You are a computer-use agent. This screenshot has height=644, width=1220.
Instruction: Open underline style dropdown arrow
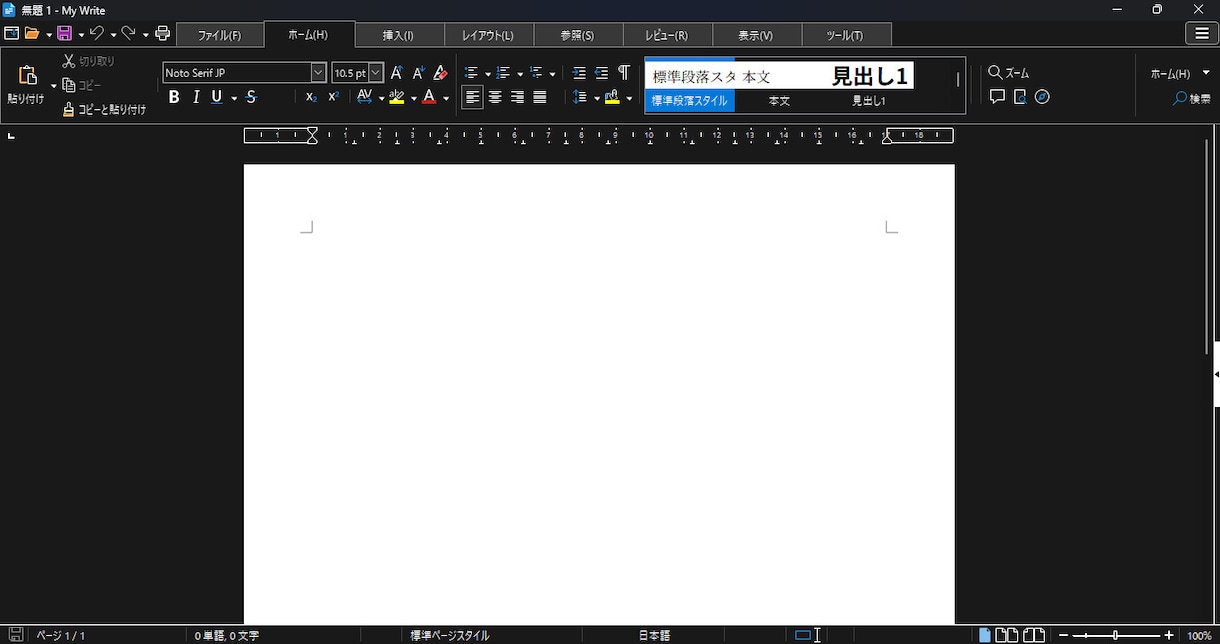tap(234, 98)
